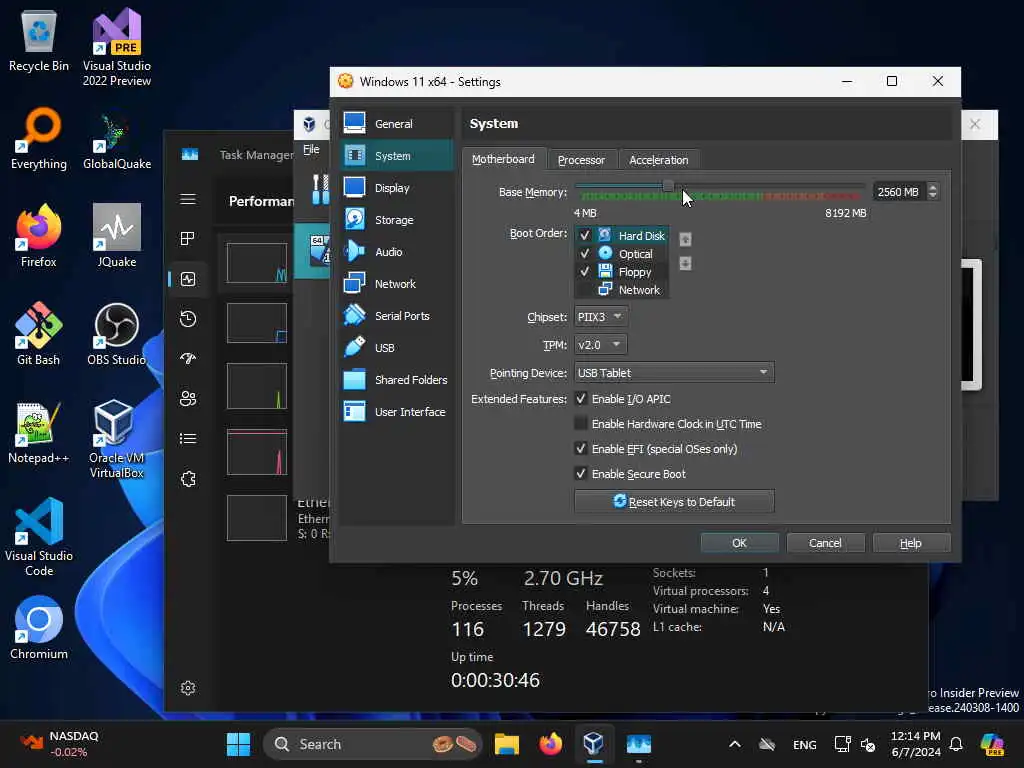This screenshot has height=768, width=1024.
Task: Select the System settings category
Action: 396,155
